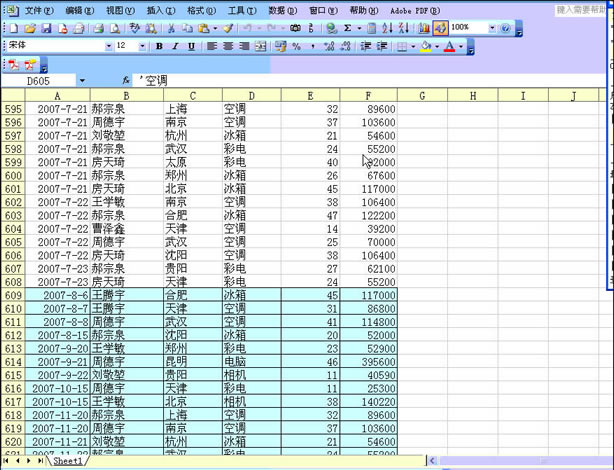Screen dimensions: 614x470
Task: Expand the font size dropdown 12
Action: (142, 47)
